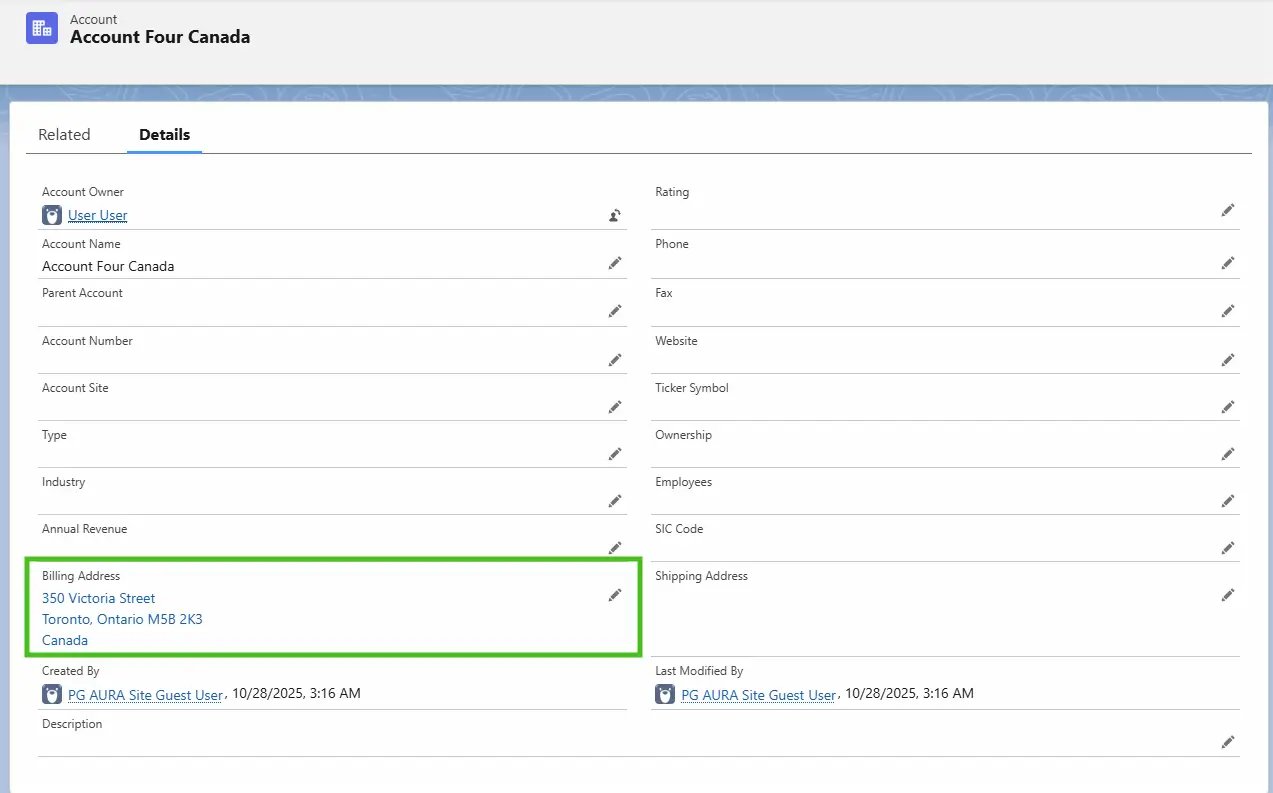Image resolution: width=1273 pixels, height=793 pixels.
Task: Click the SIC Code edit pencil
Action: [x=1227, y=548]
